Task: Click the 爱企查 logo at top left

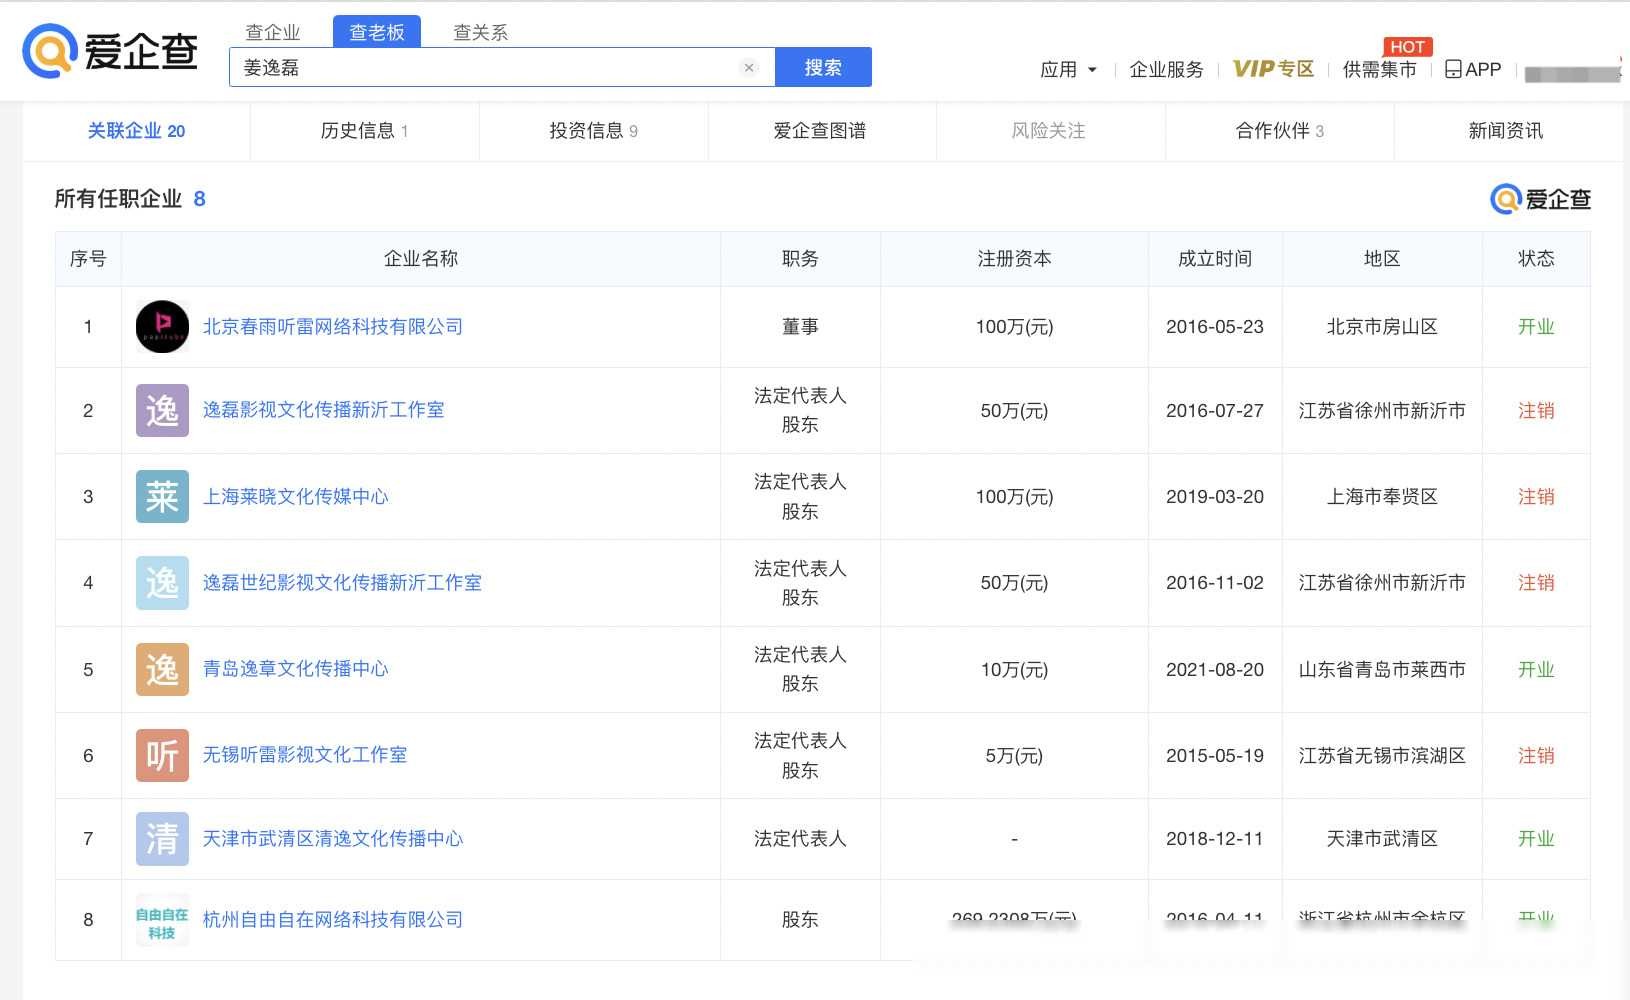Action: pyautogui.click(x=110, y=50)
